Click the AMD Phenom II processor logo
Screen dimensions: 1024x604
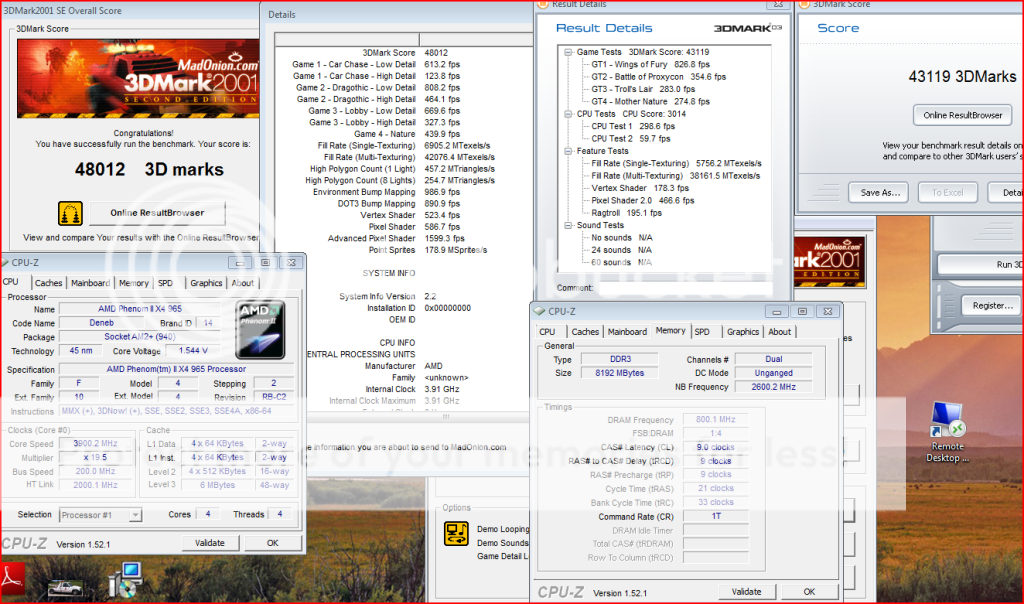point(260,329)
